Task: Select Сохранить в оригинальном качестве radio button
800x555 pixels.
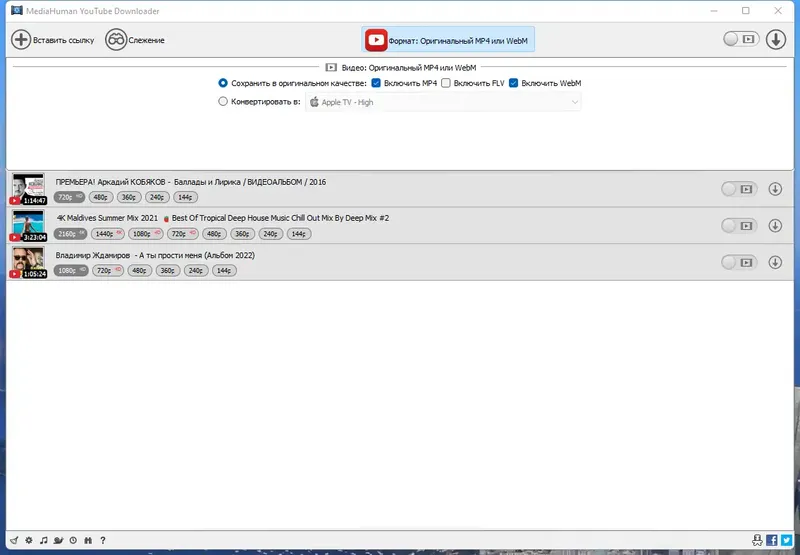Action: [x=223, y=83]
